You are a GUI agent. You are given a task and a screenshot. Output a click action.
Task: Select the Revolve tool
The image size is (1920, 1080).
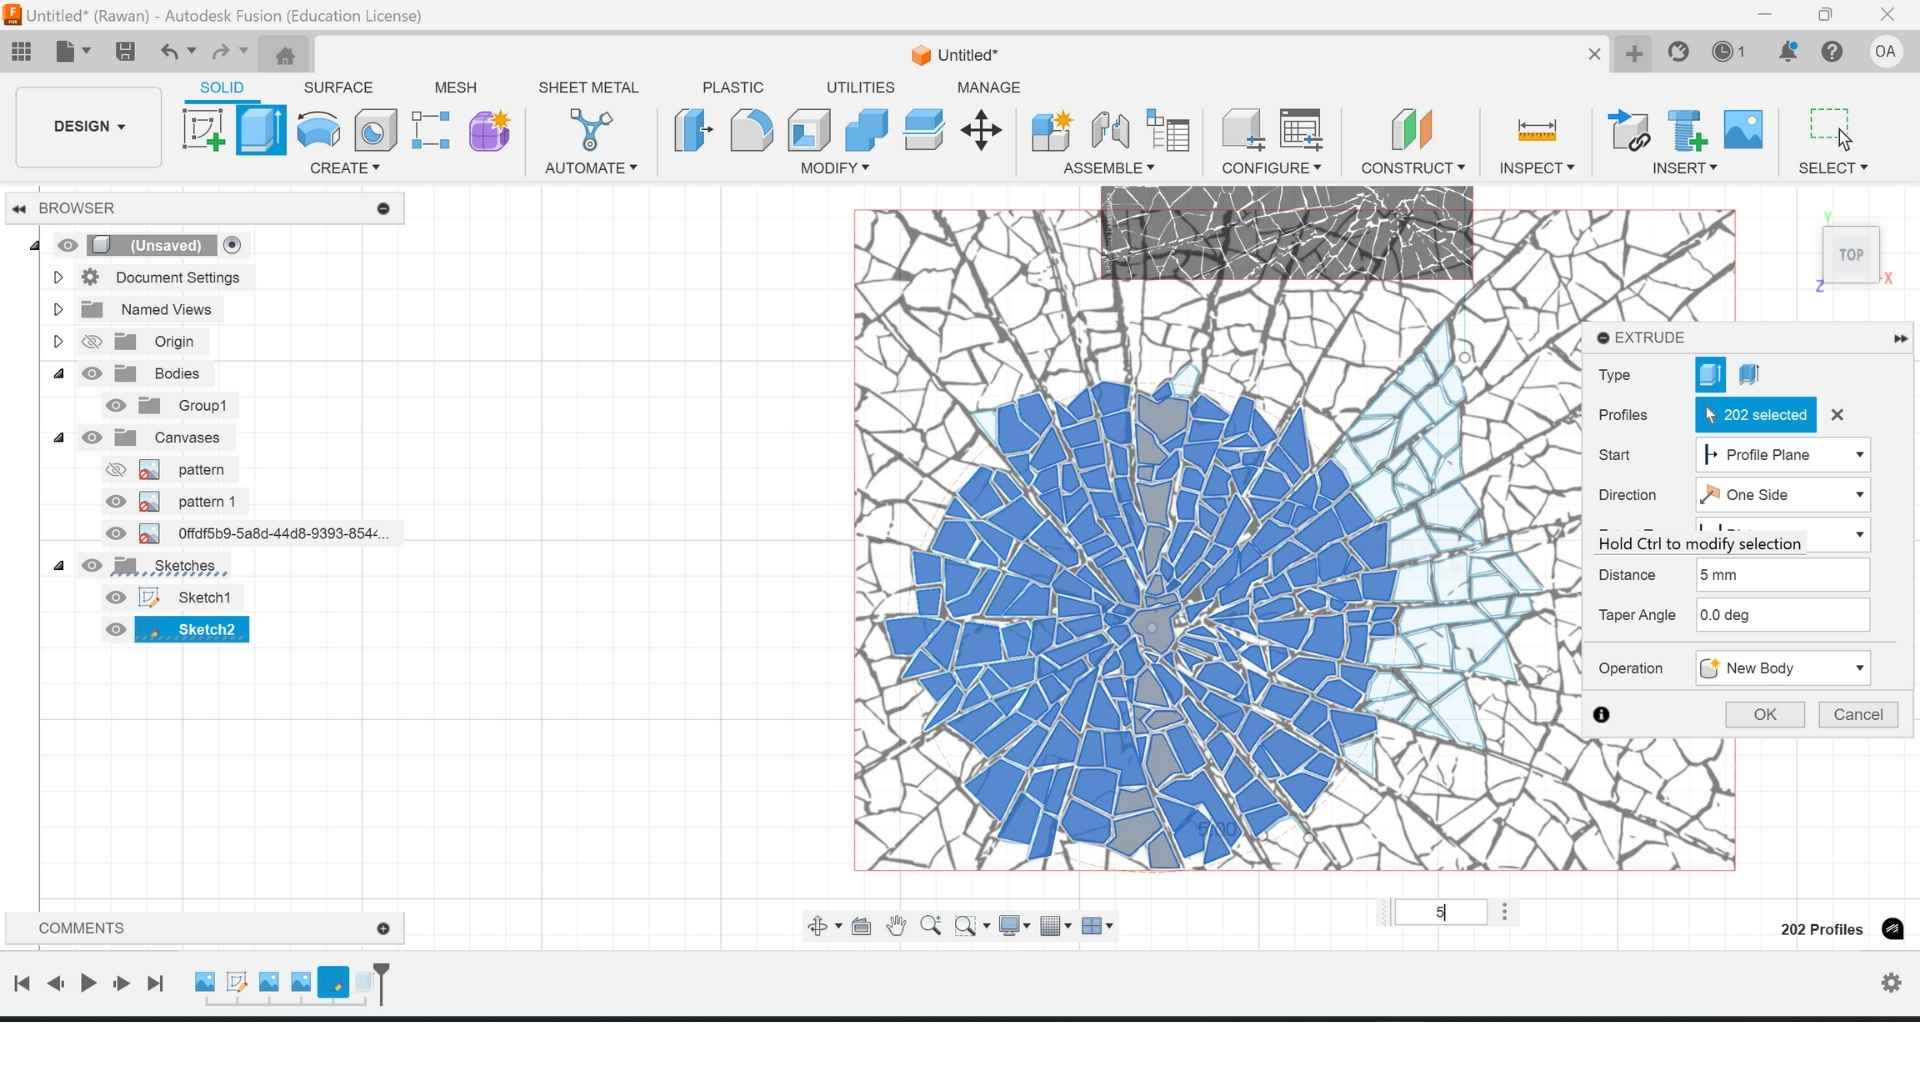click(x=318, y=130)
